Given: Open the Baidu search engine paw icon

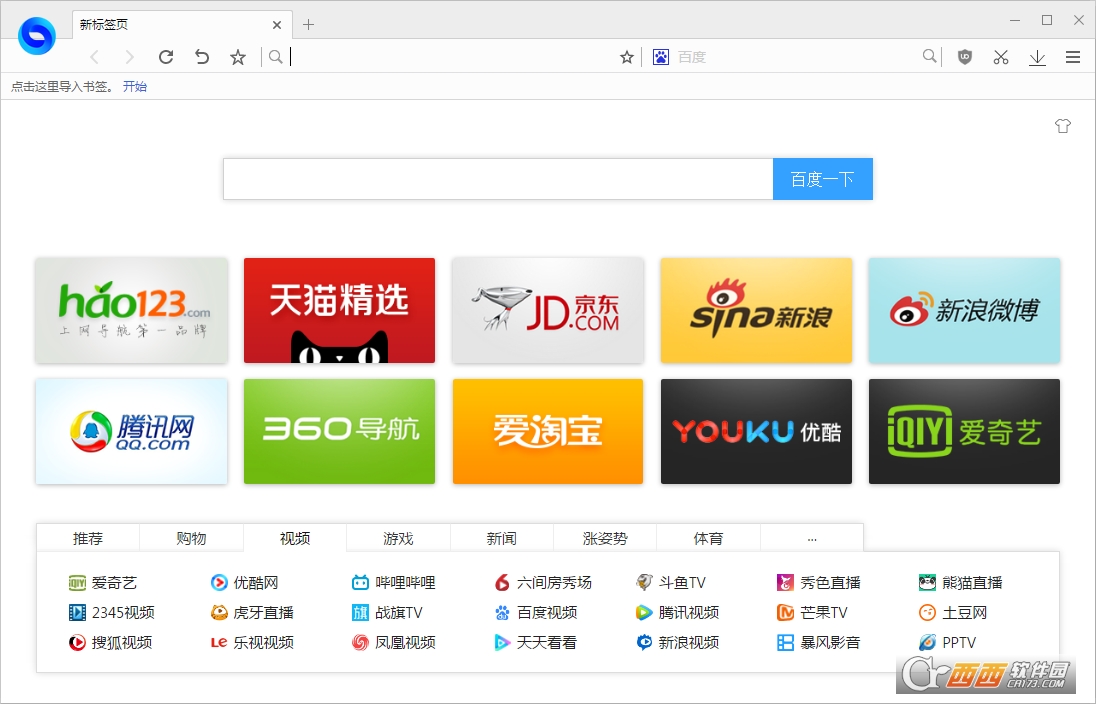Looking at the screenshot, I should point(661,57).
